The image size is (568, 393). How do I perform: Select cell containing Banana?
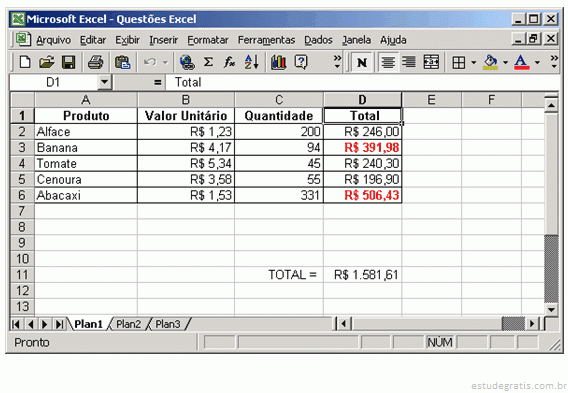(x=86, y=147)
